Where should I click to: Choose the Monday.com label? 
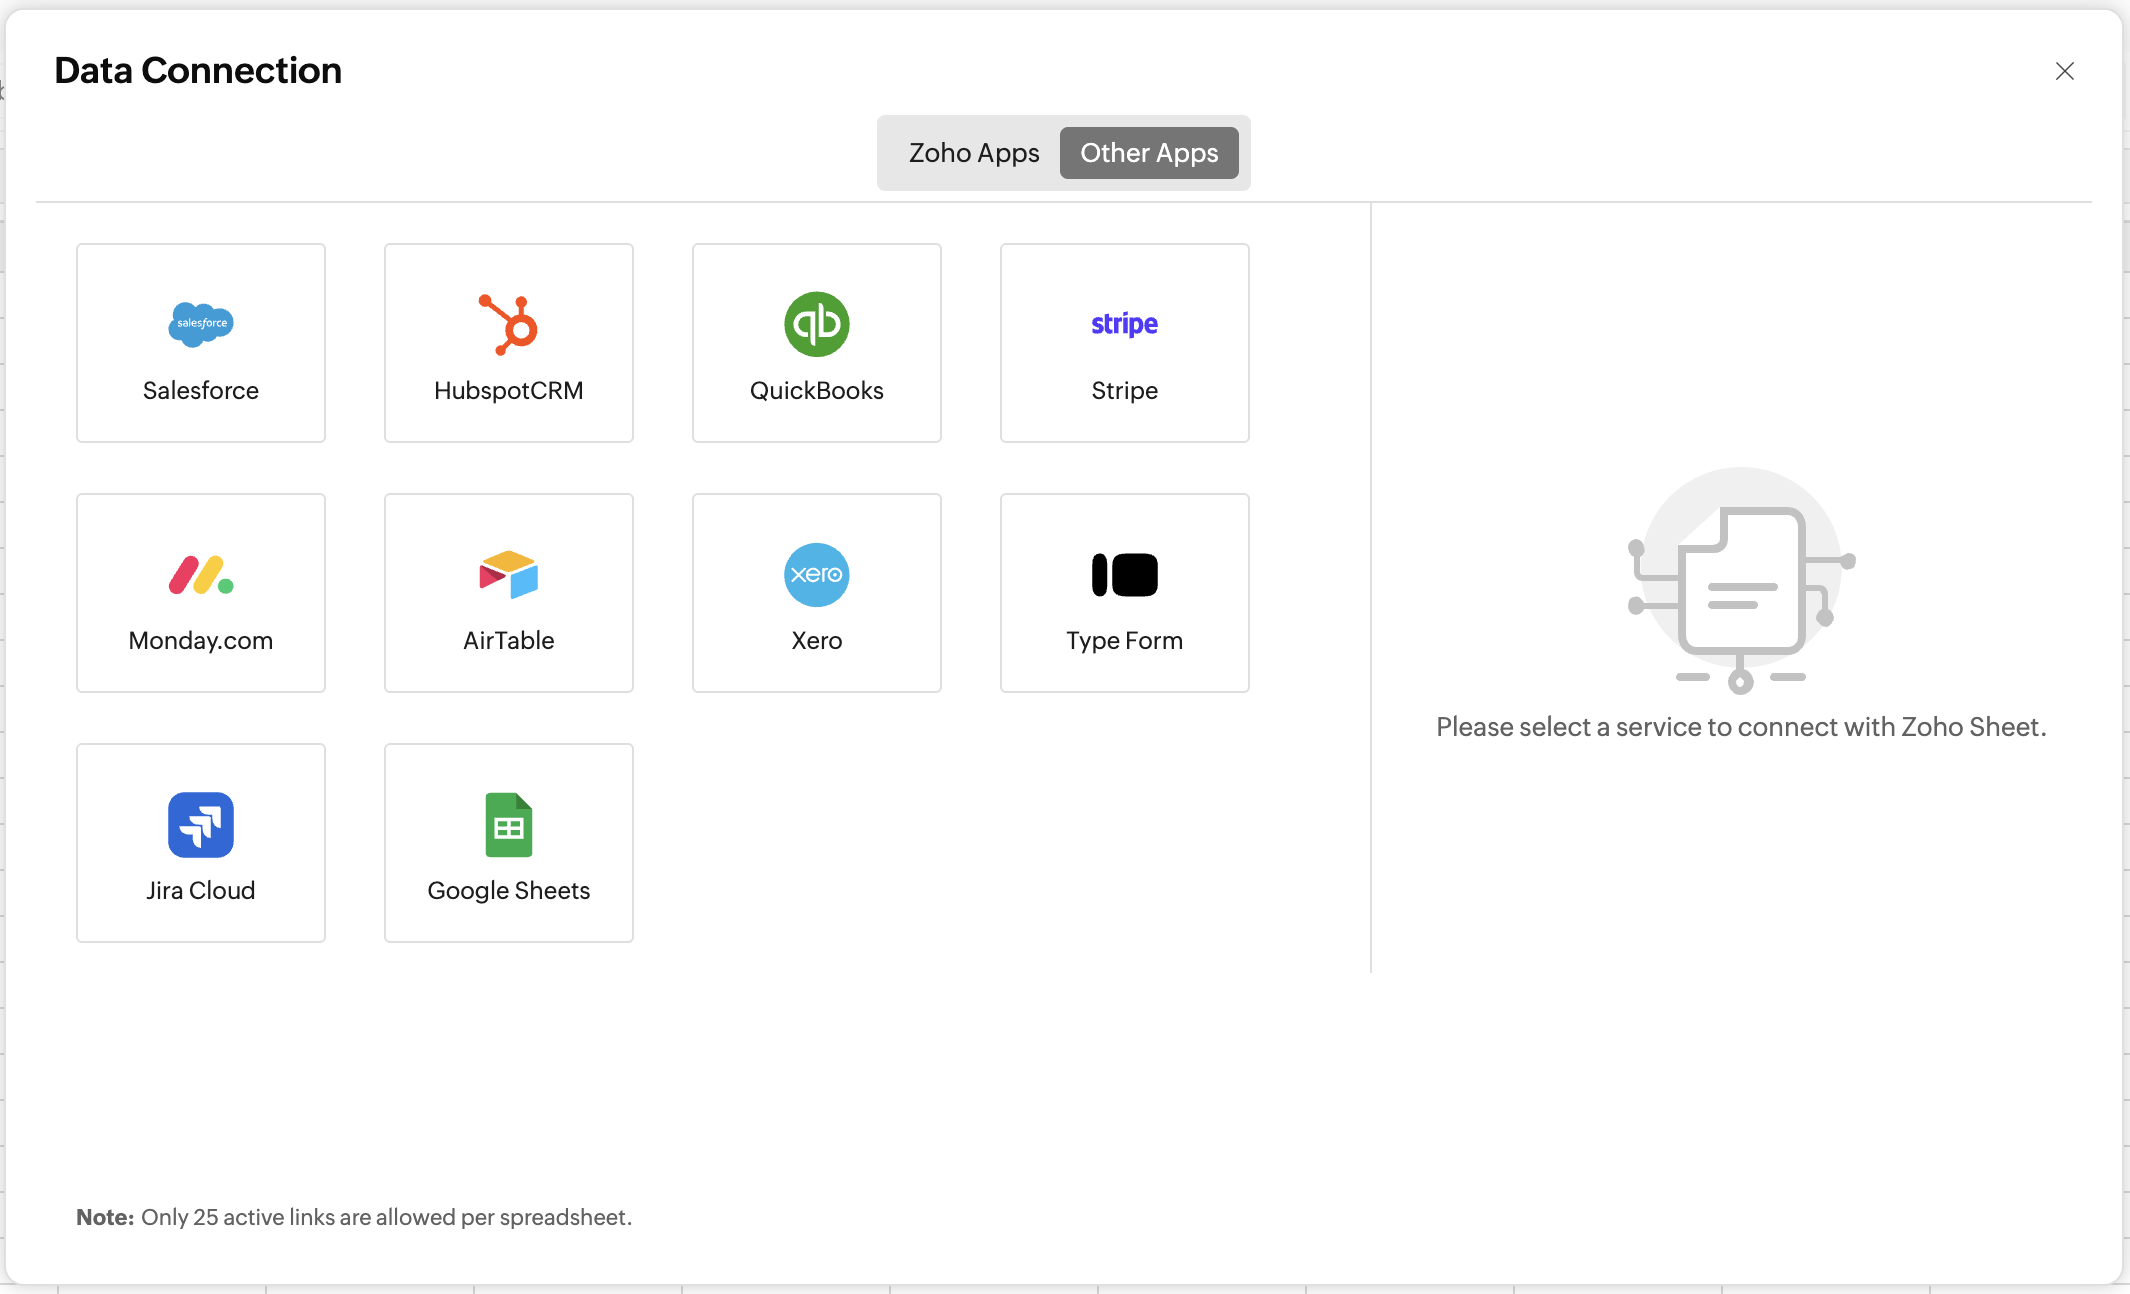(x=201, y=640)
